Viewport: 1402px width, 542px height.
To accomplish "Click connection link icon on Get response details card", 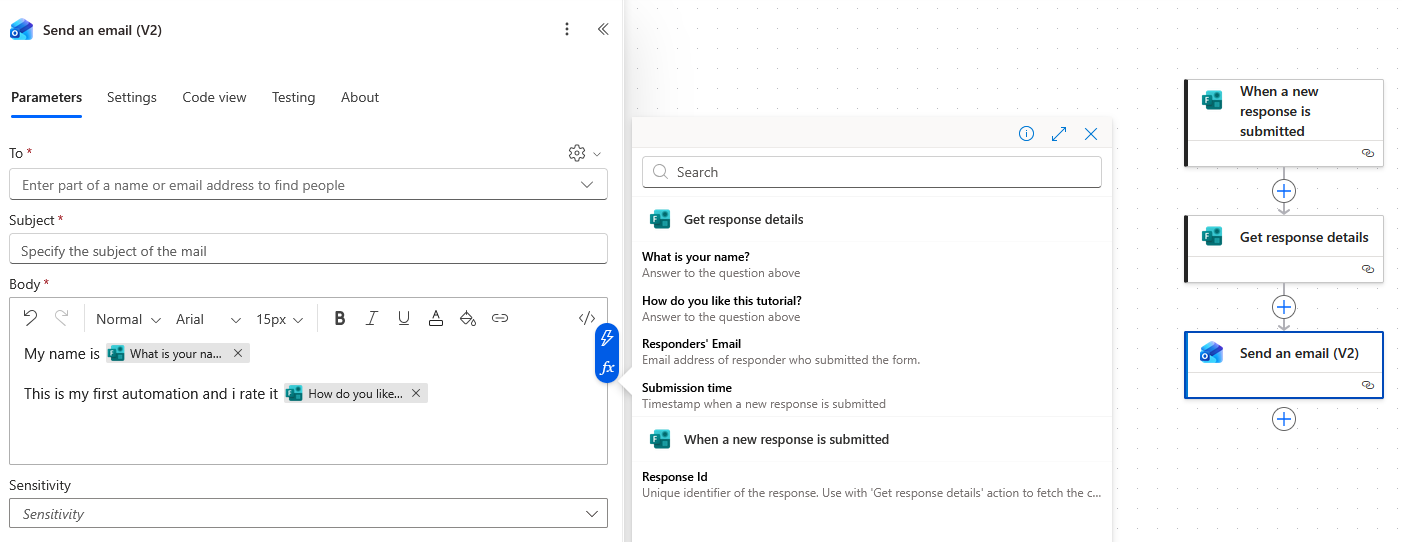I will click(x=1368, y=269).
